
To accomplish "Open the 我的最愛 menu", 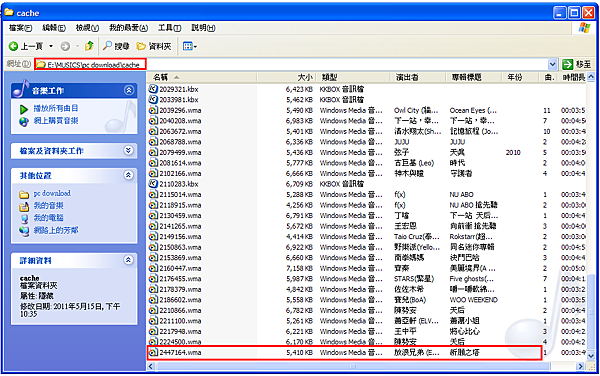I will (x=128, y=28).
